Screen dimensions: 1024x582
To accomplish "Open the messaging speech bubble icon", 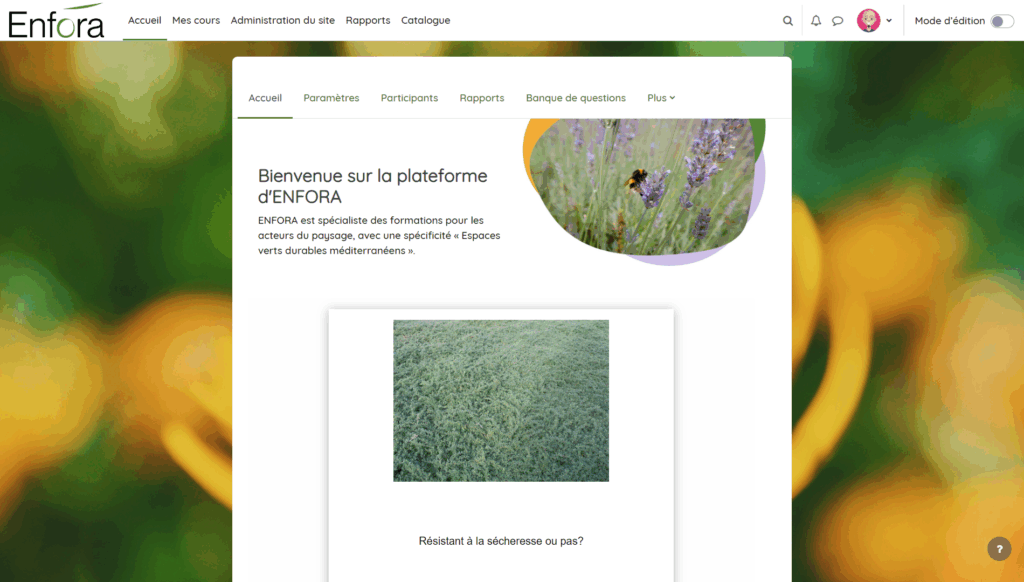I will (x=838, y=21).
